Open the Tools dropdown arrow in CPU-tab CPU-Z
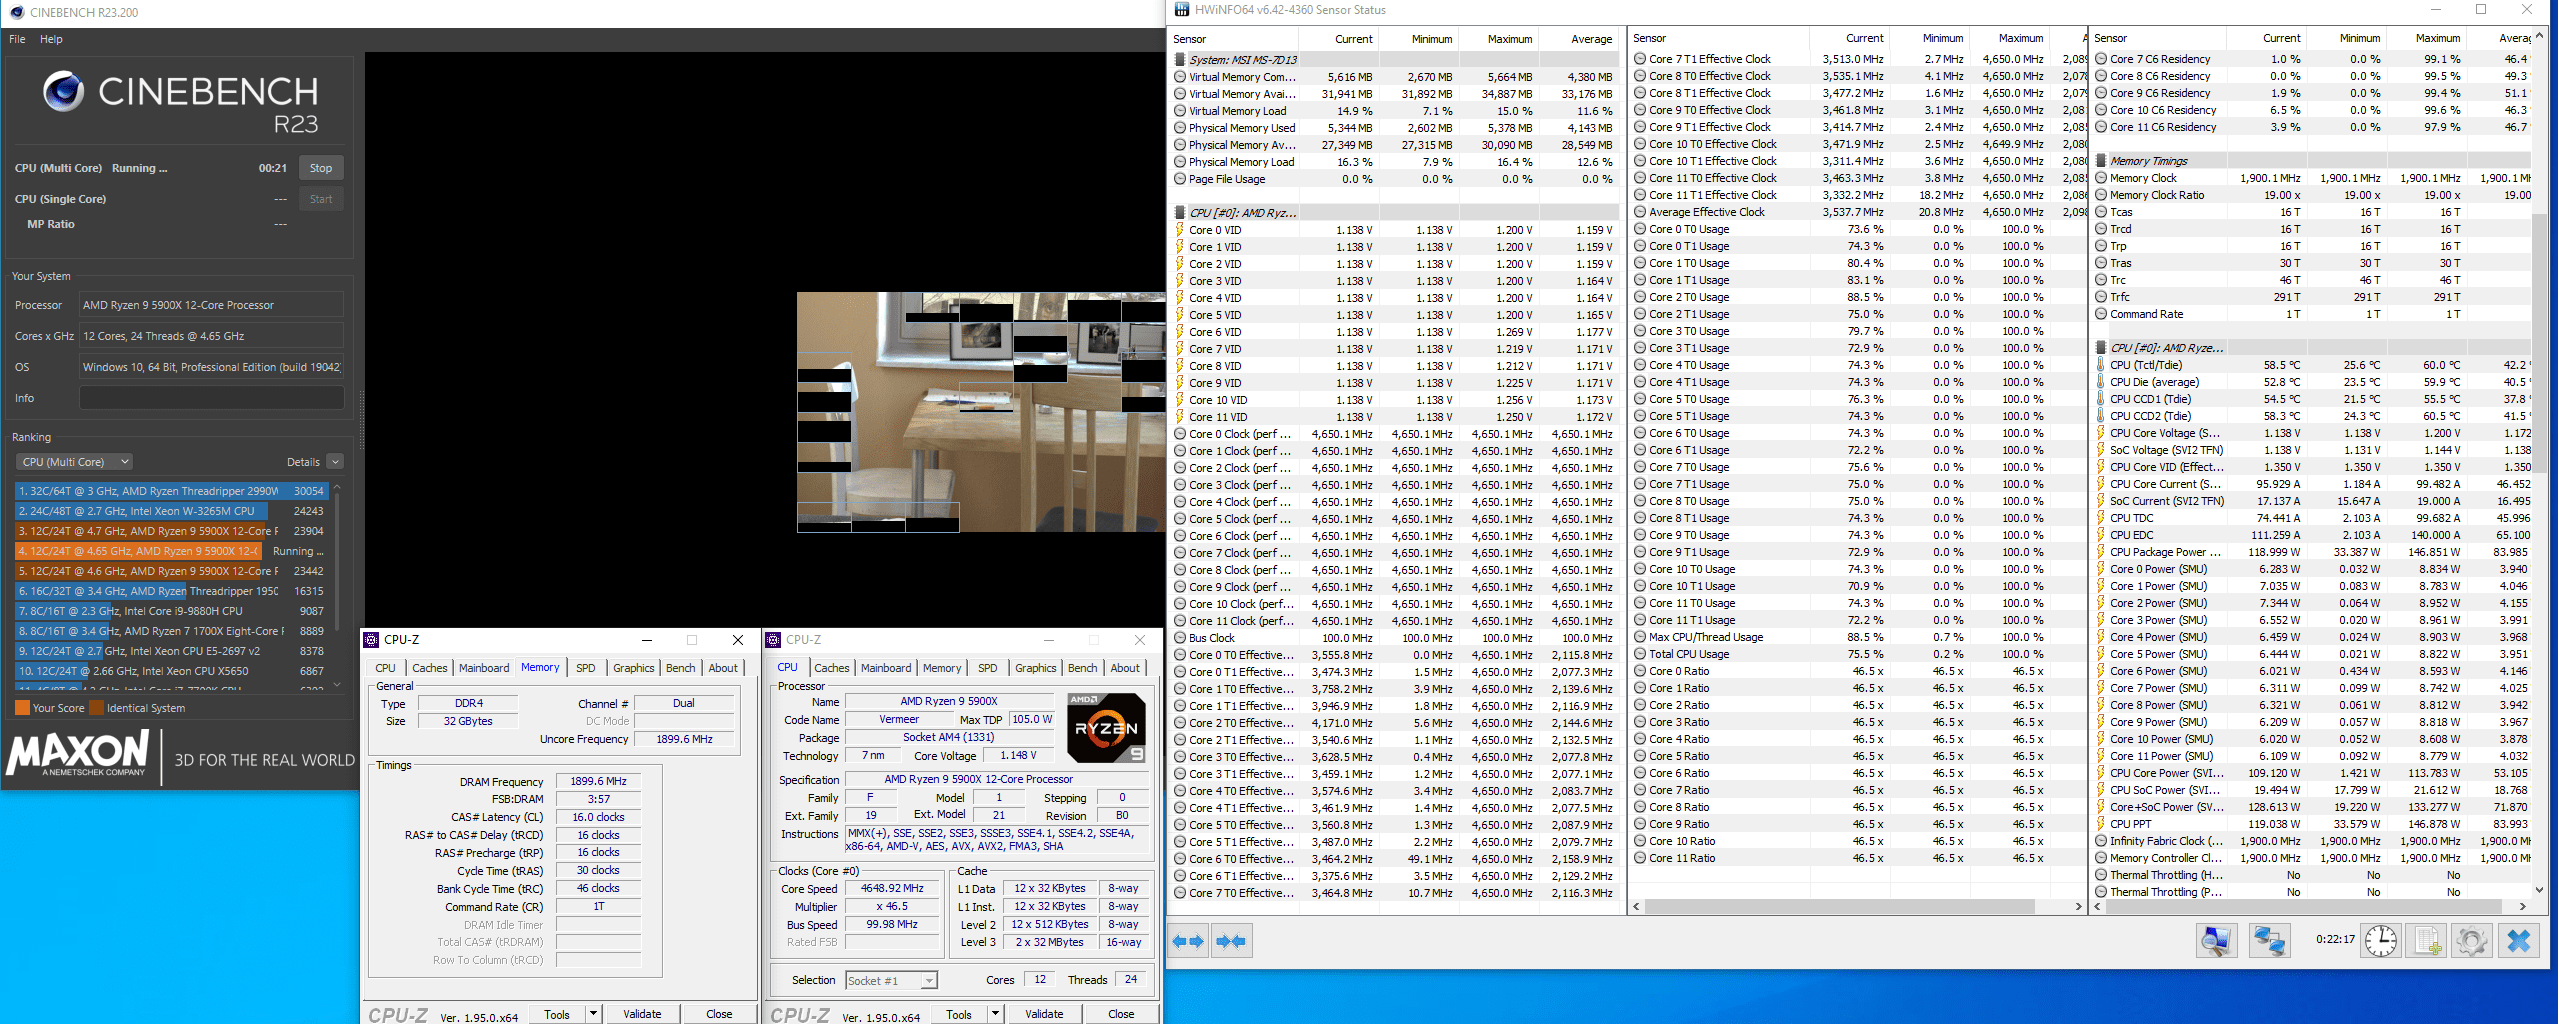The image size is (2558, 1024). click(x=995, y=1014)
